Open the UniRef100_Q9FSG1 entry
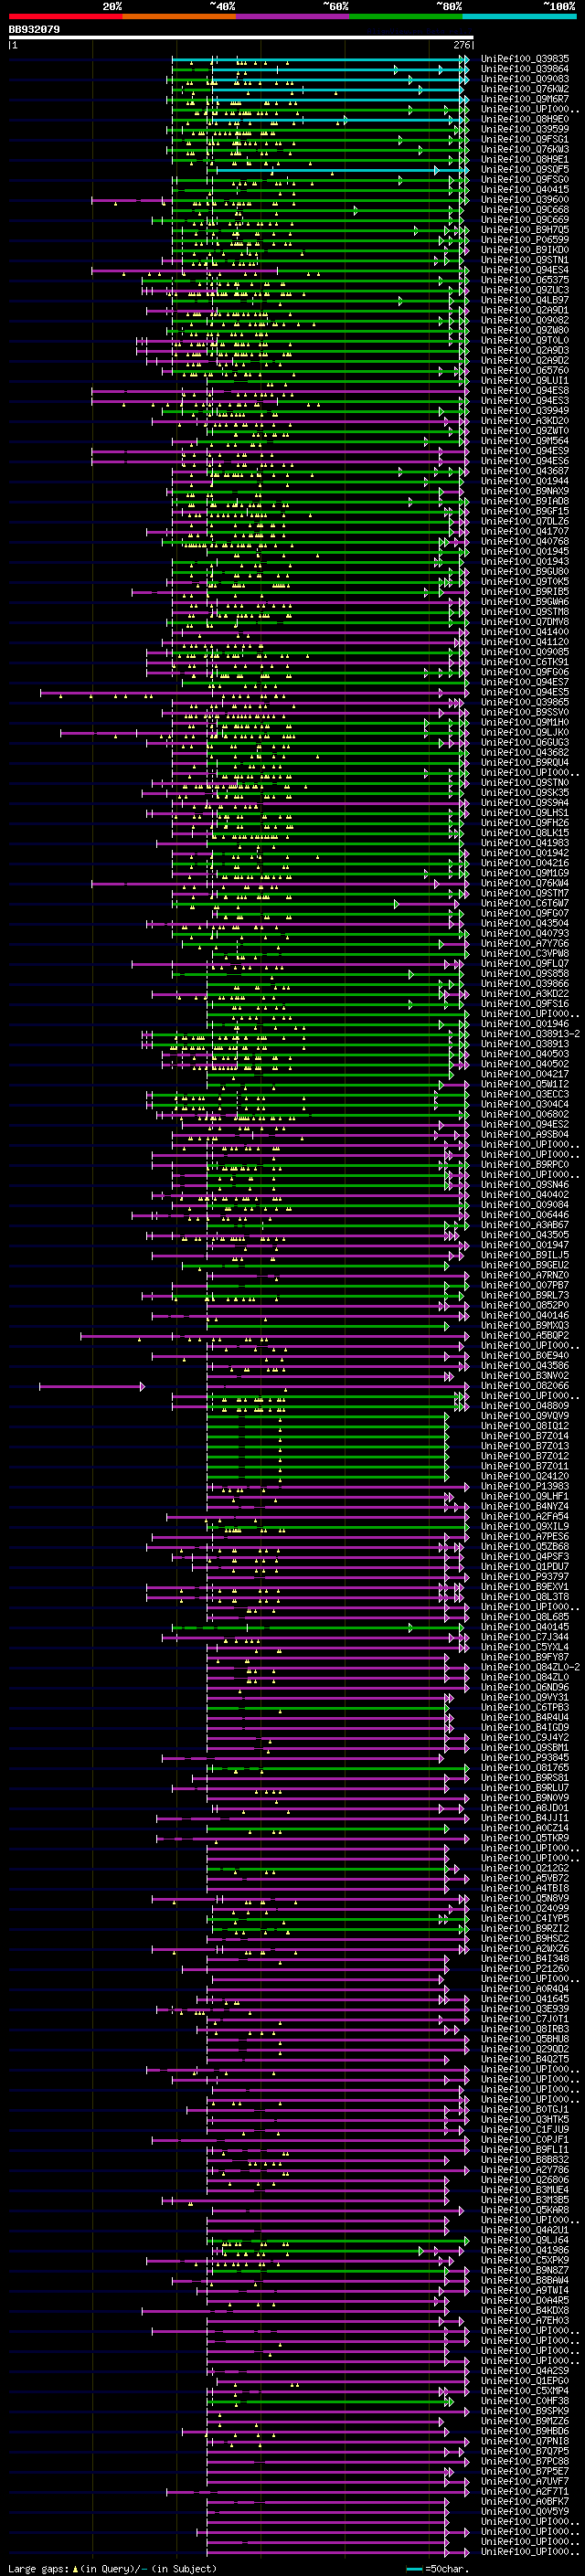The width and height of the screenshot is (585, 2576). click(x=525, y=139)
